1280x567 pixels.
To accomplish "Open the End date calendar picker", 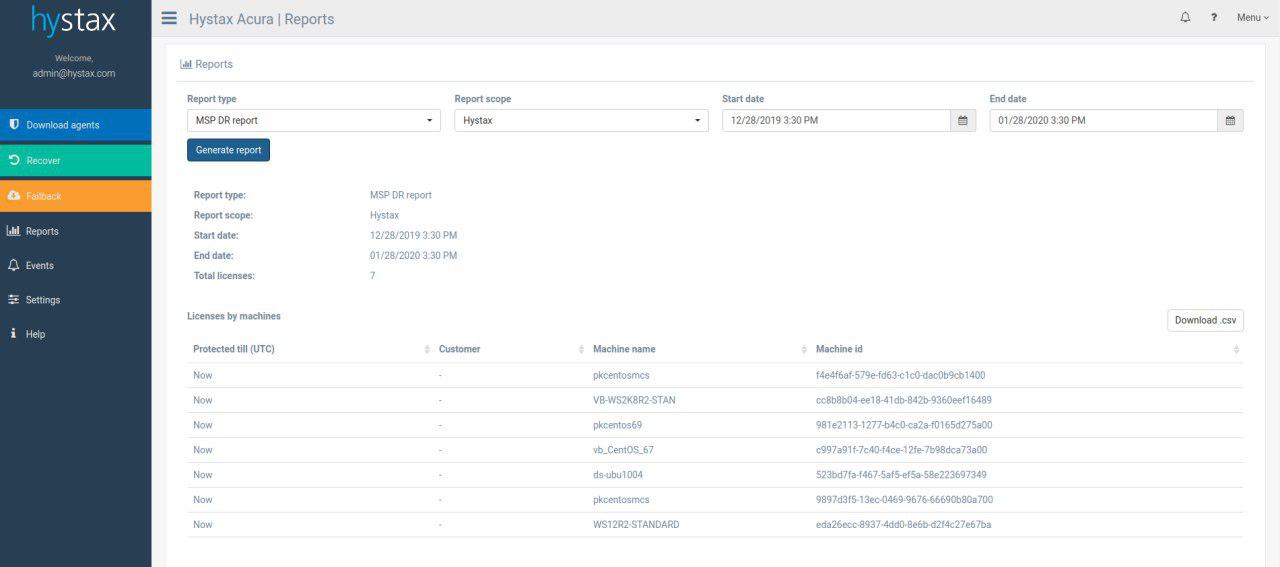I will click(1231, 120).
